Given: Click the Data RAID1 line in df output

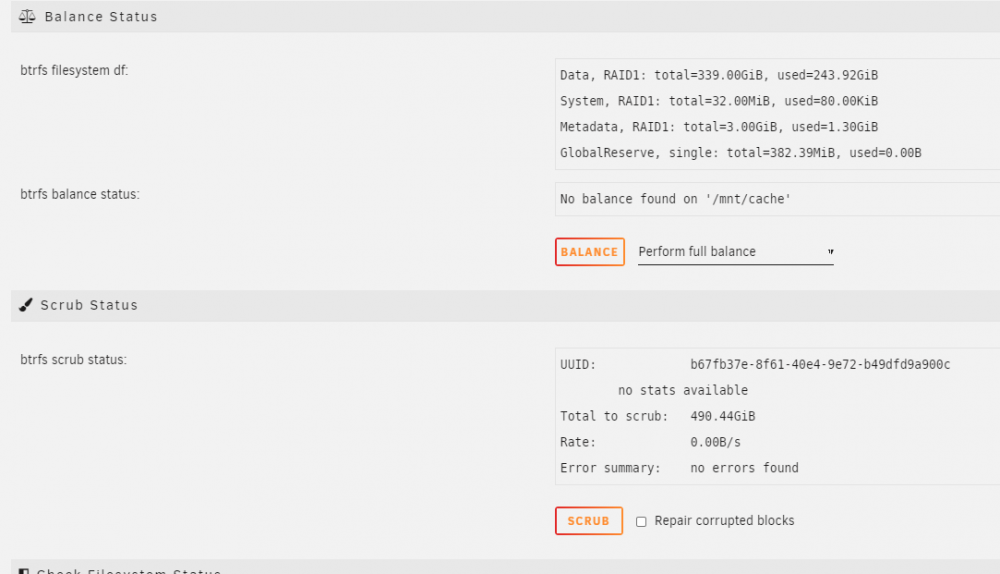Looking at the screenshot, I should point(719,75).
